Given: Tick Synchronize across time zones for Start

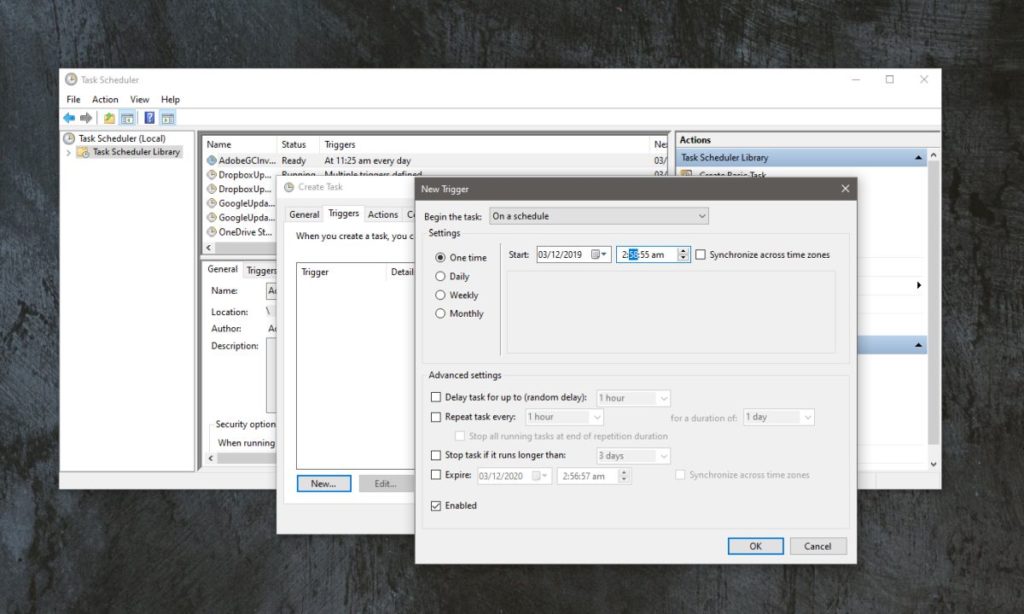Looking at the screenshot, I should point(701,255).
